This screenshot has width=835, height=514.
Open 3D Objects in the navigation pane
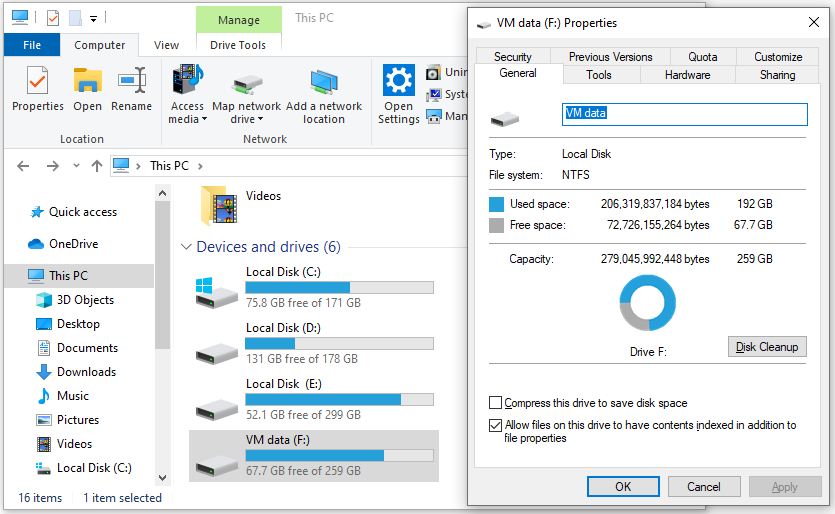point(85,300)
